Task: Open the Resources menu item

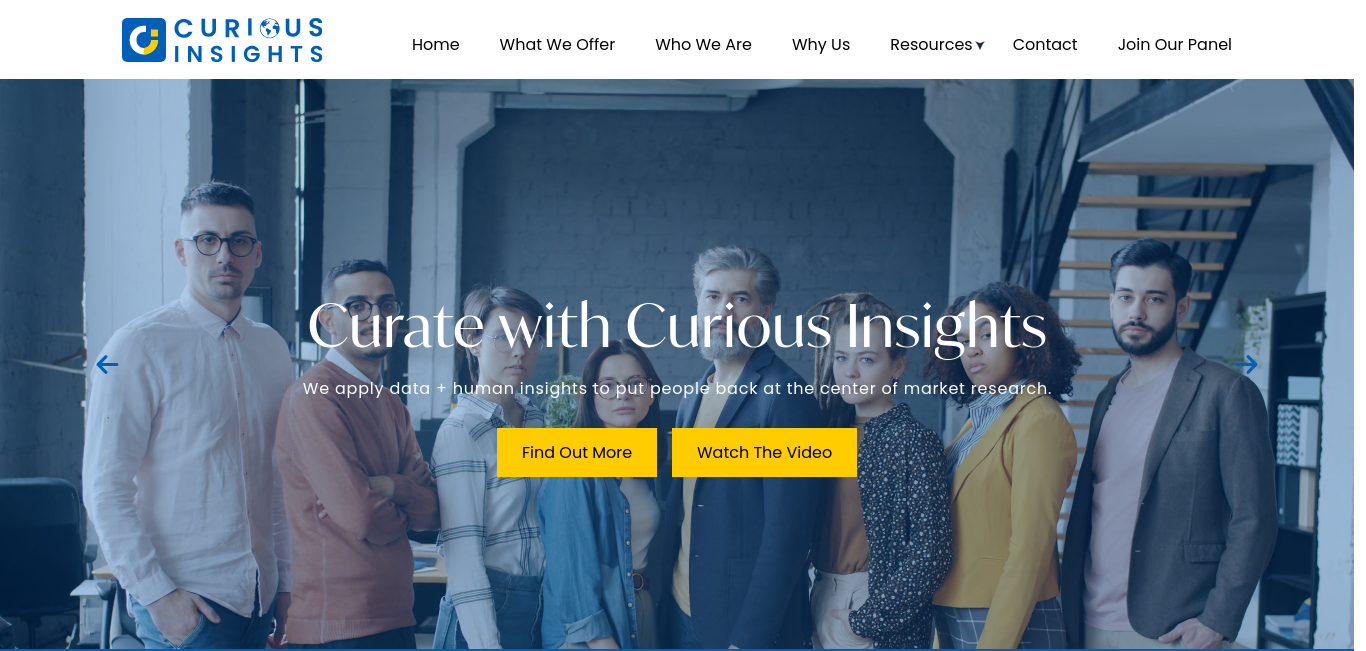Action: pos(931,45)
